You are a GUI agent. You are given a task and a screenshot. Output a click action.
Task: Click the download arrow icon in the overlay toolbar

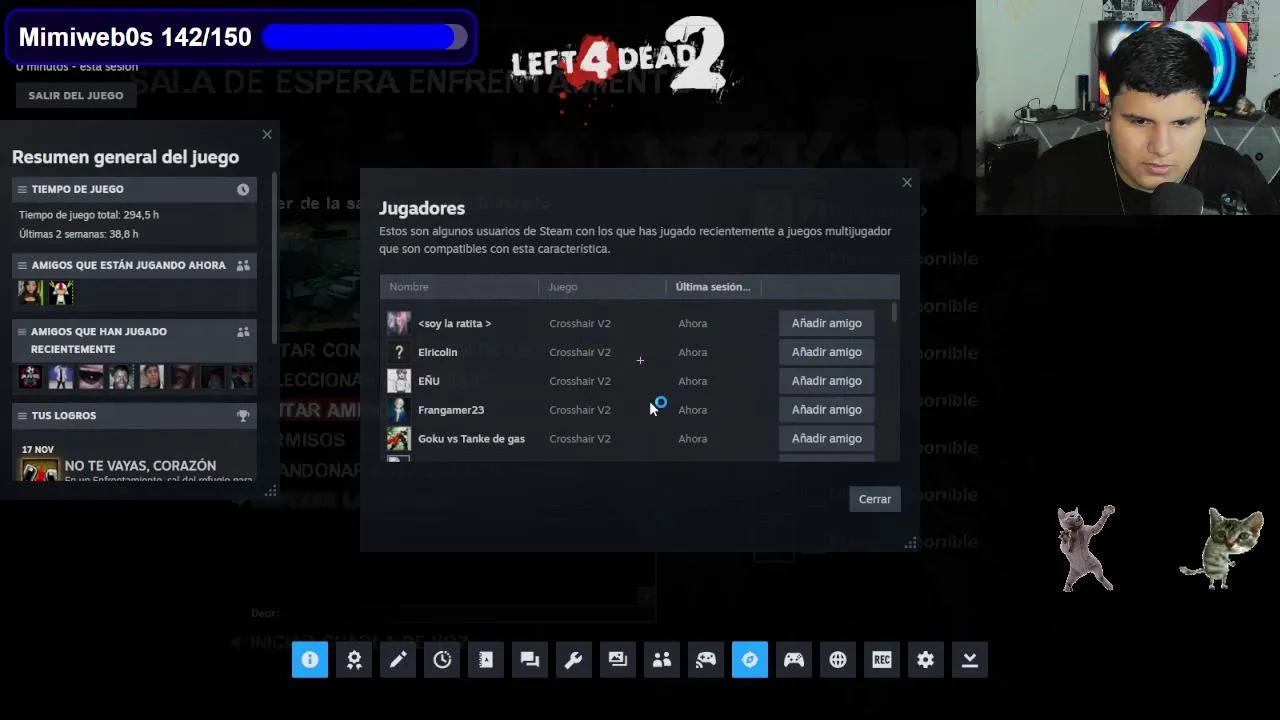(x=970, y=660)
